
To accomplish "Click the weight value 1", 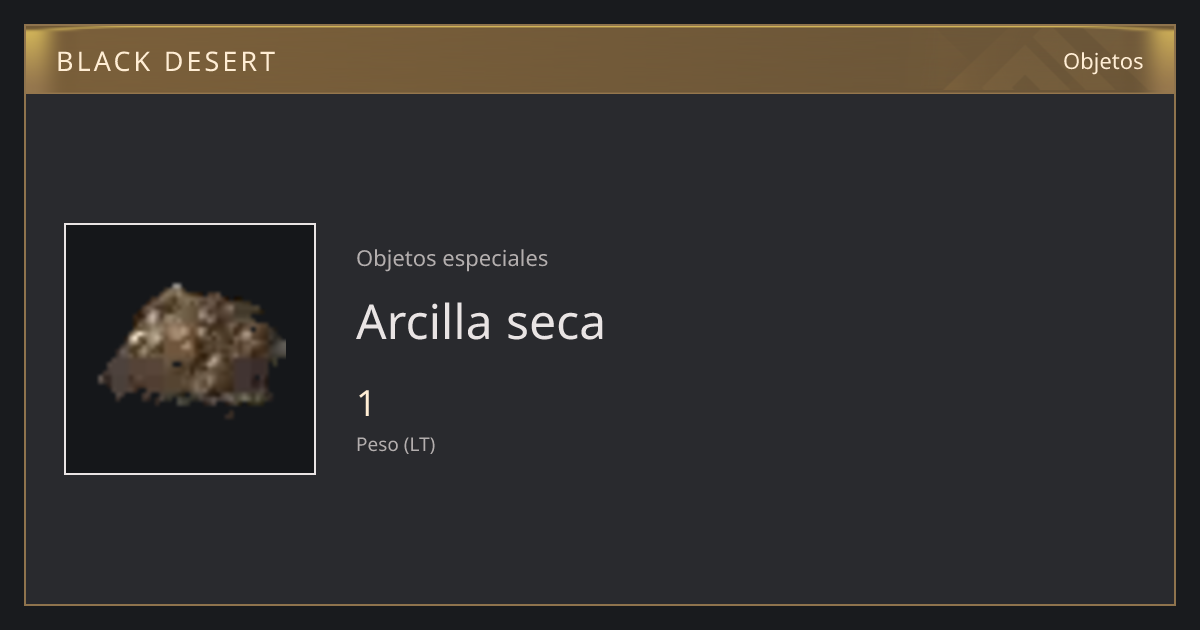I will 366,404.
